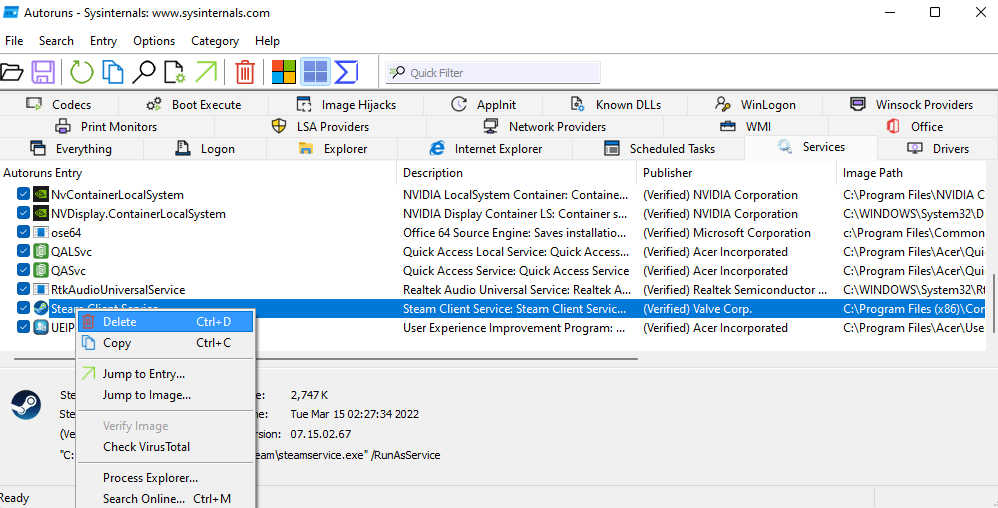Screen dimensions: 998x508
Task: Click the ose64 entry icon
Action: (41, 233)
